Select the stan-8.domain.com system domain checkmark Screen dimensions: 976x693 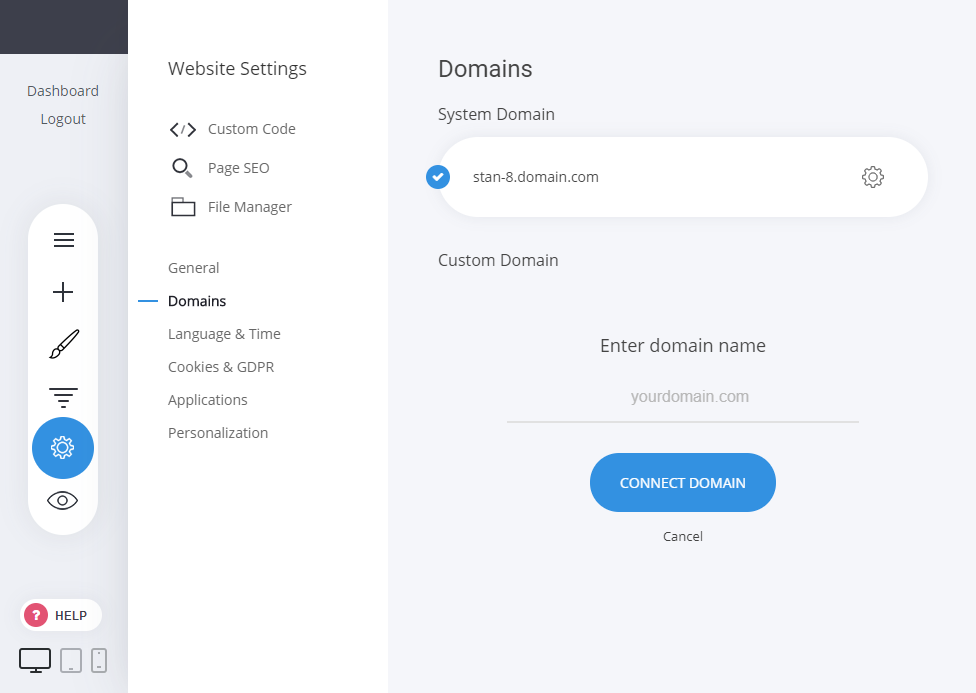[438, 177]
